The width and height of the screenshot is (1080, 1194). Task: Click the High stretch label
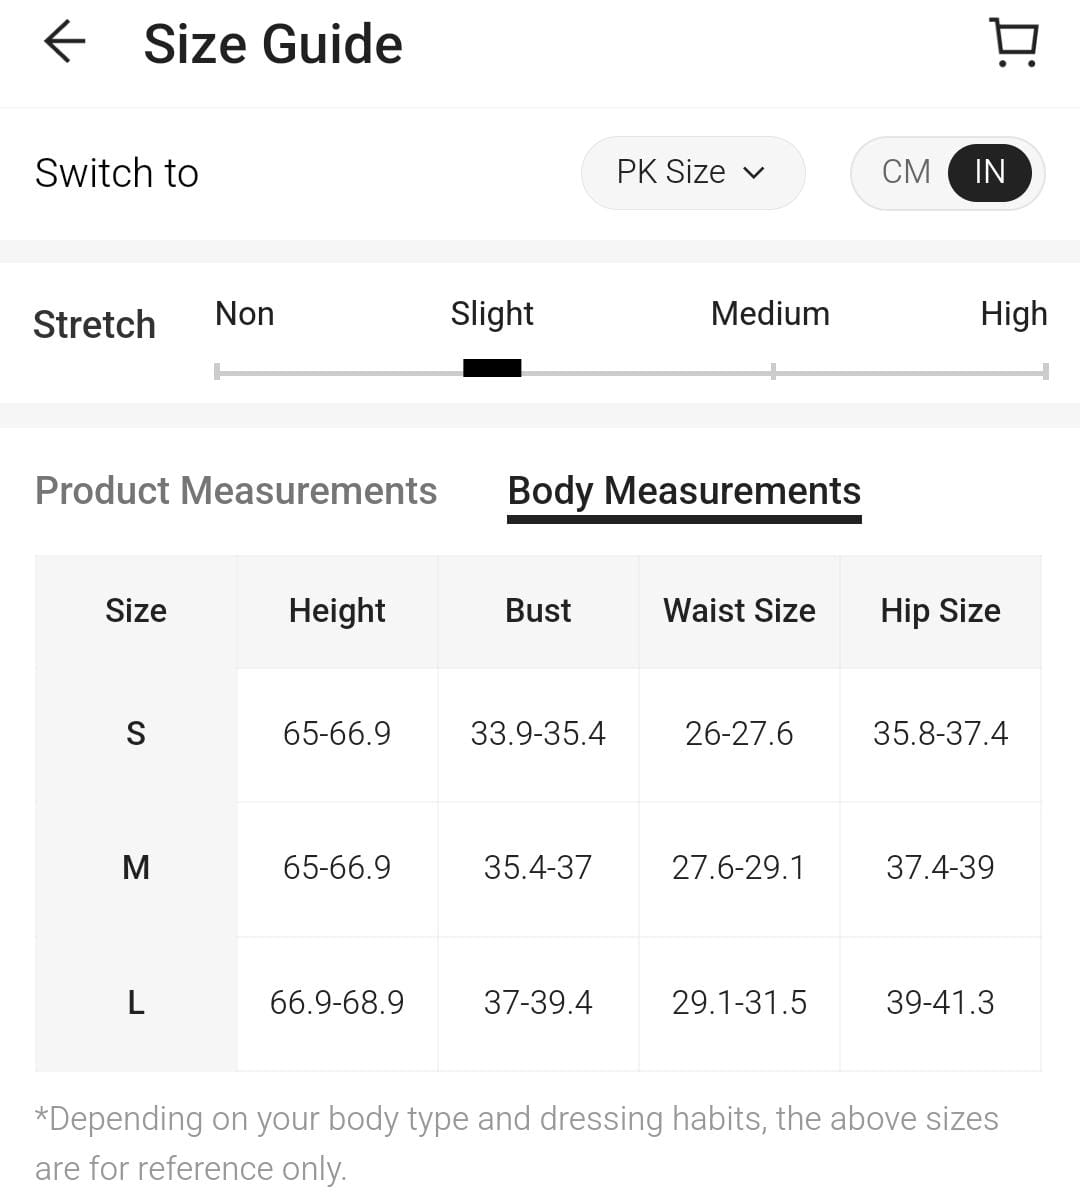pyautogui.click(x=1013, y=314)
